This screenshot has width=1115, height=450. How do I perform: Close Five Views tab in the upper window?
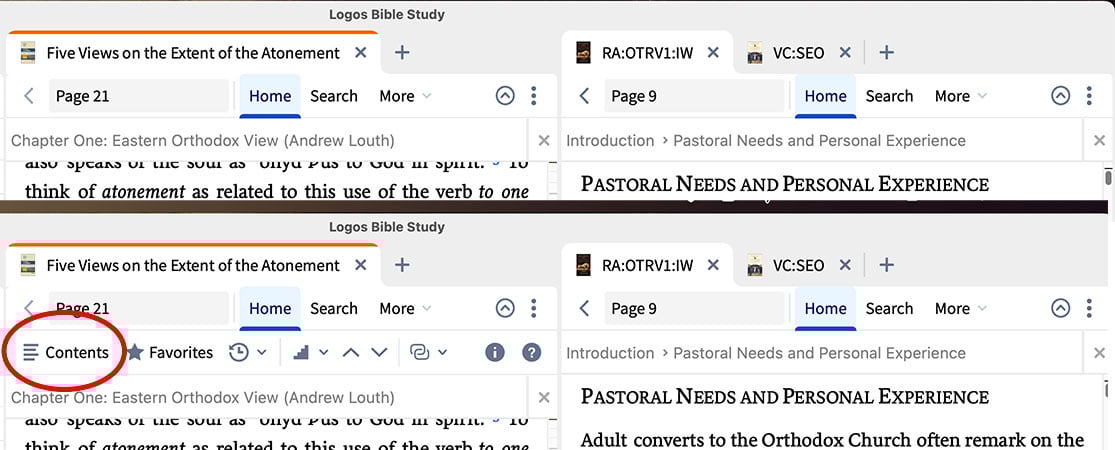point(361,53)
